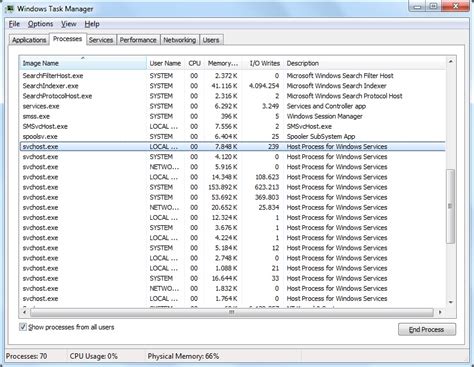The image size is (474, 367).
Task: Toggle Show processes from all users checkbox
Action: click(23, 327)
